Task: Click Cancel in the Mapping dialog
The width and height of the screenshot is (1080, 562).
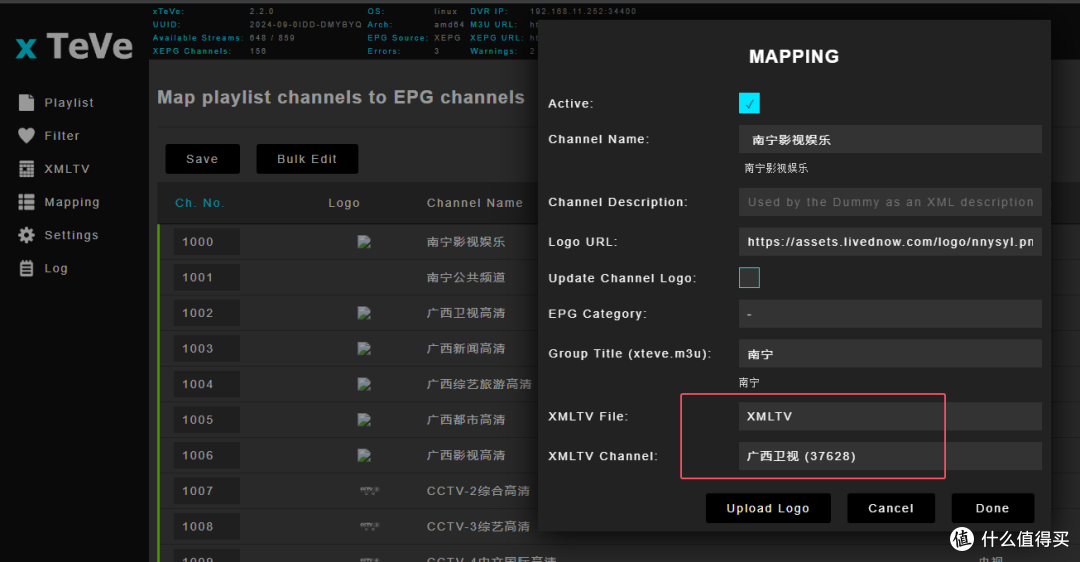Action: pos(891,508)
